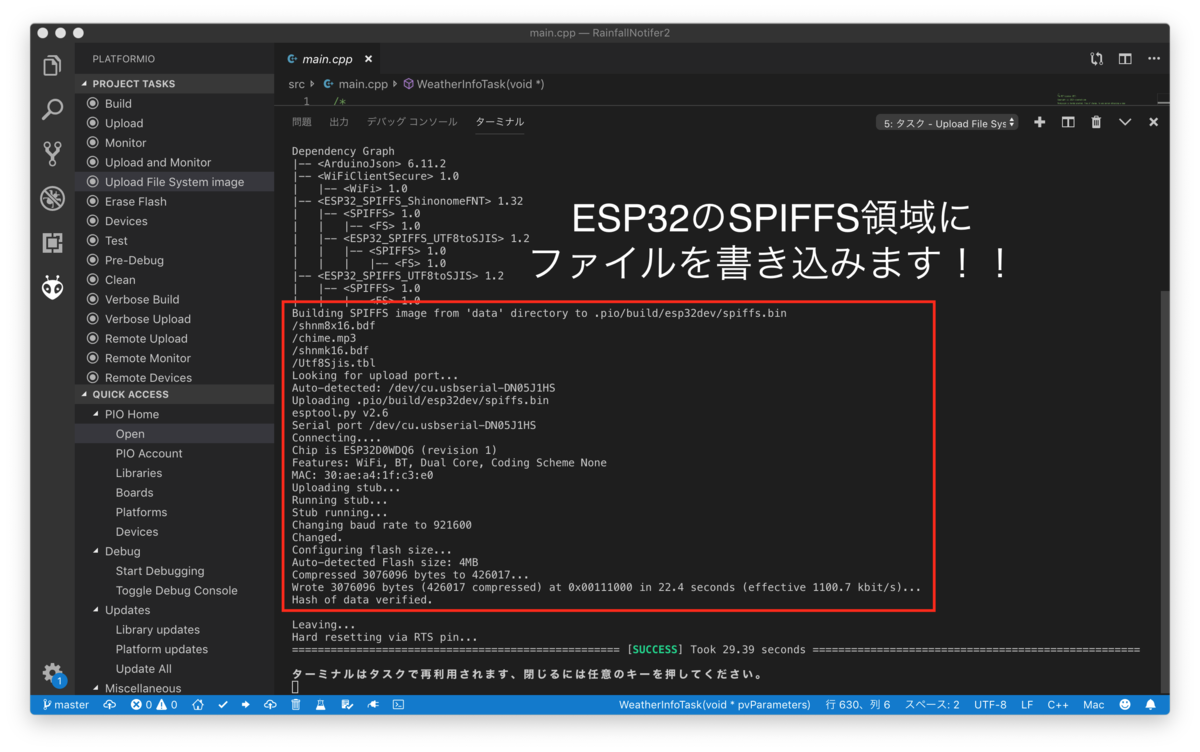Image resolution: width=1200 pixels, height=752 pixels.
Task: Close the terminal panel with X
Action: tap(1153, 122)
